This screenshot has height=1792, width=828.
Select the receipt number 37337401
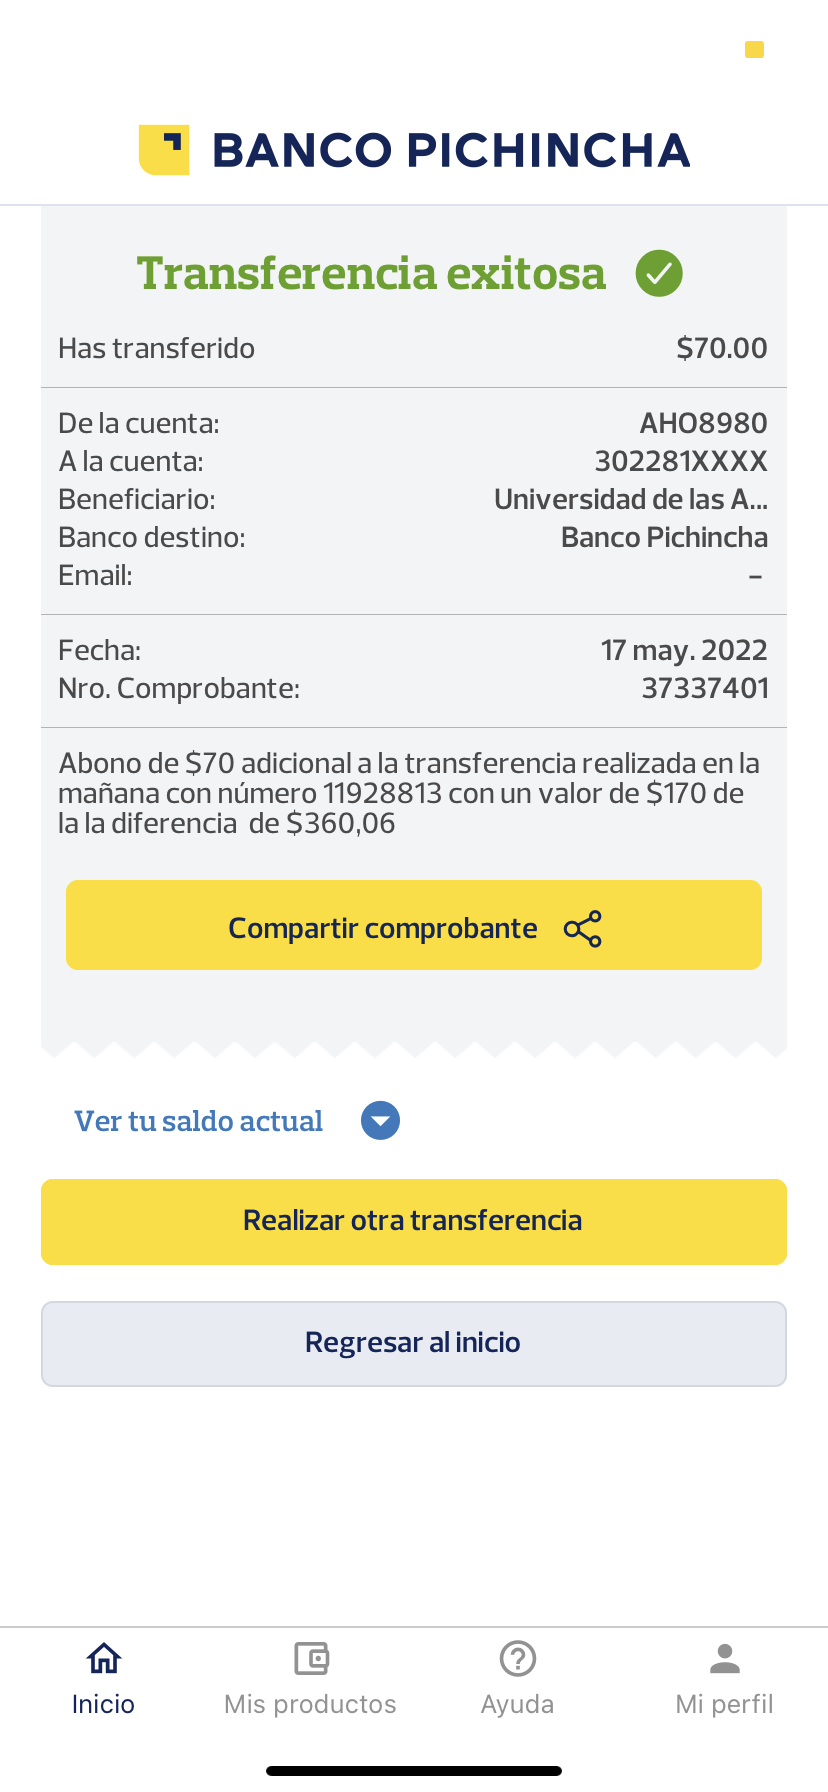click(x=705, y=688)
